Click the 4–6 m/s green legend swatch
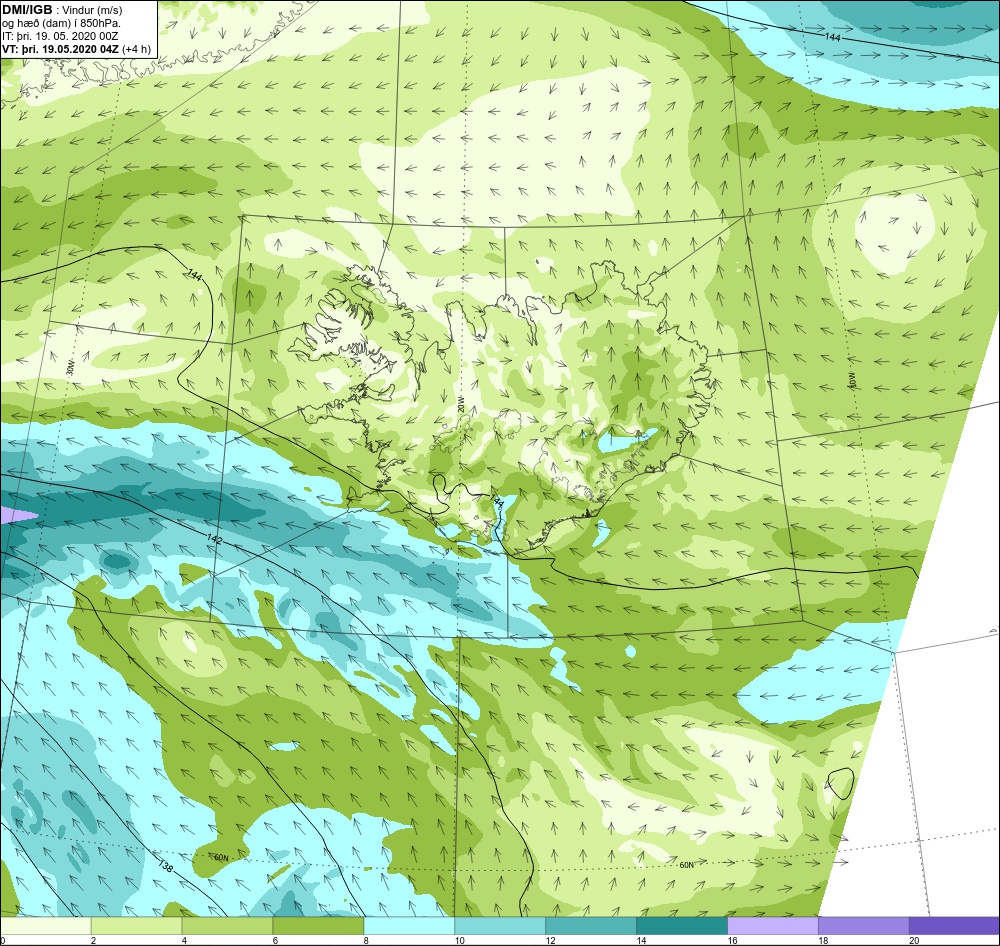Image resolution: width=1000 pixels, height=946 pixels. click(x=227, y=925)
